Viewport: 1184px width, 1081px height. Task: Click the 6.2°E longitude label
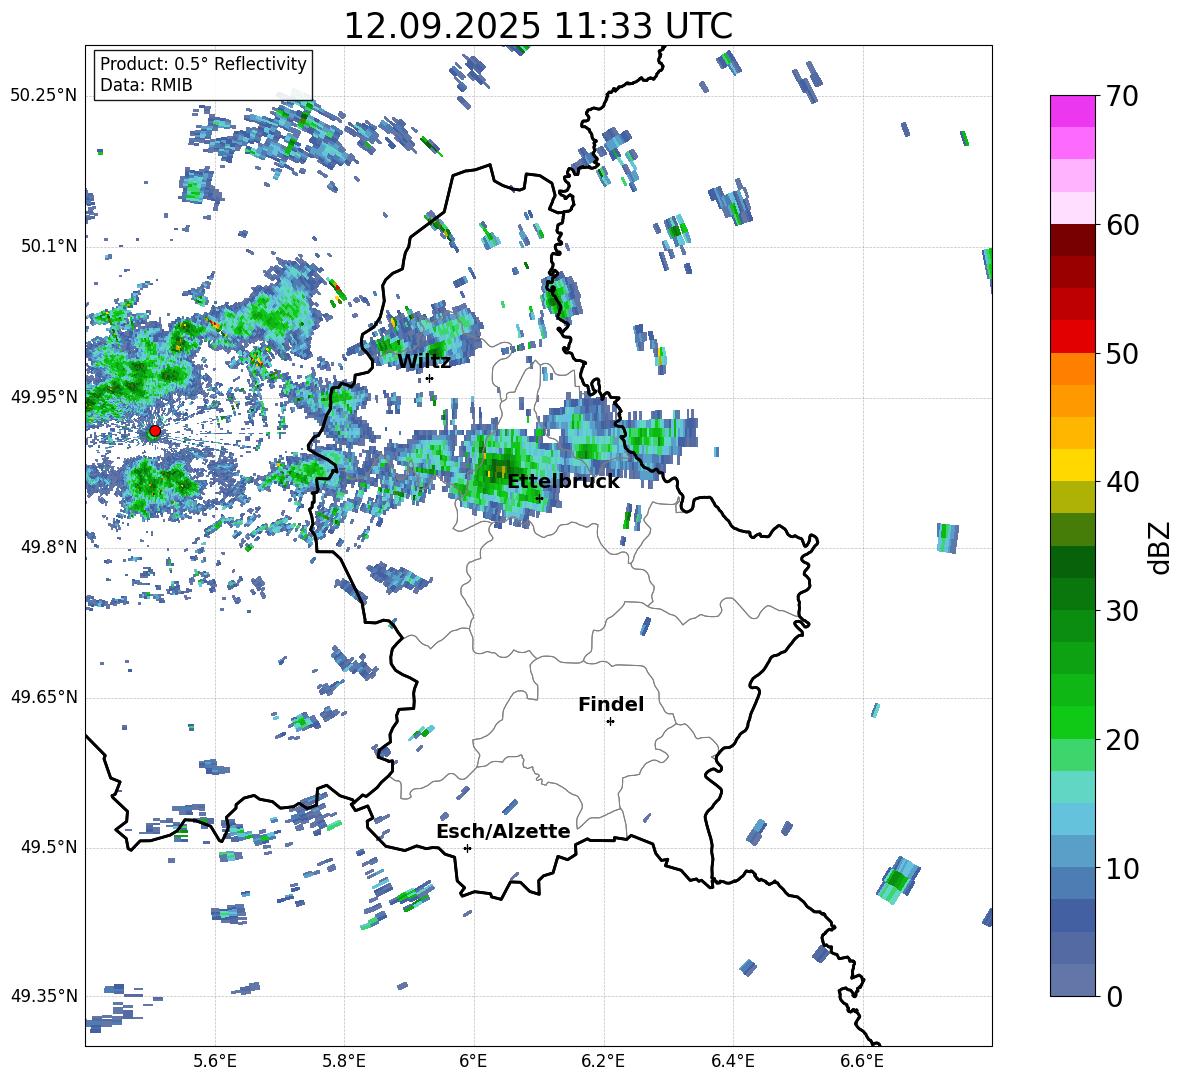(x=603, y=1061)
